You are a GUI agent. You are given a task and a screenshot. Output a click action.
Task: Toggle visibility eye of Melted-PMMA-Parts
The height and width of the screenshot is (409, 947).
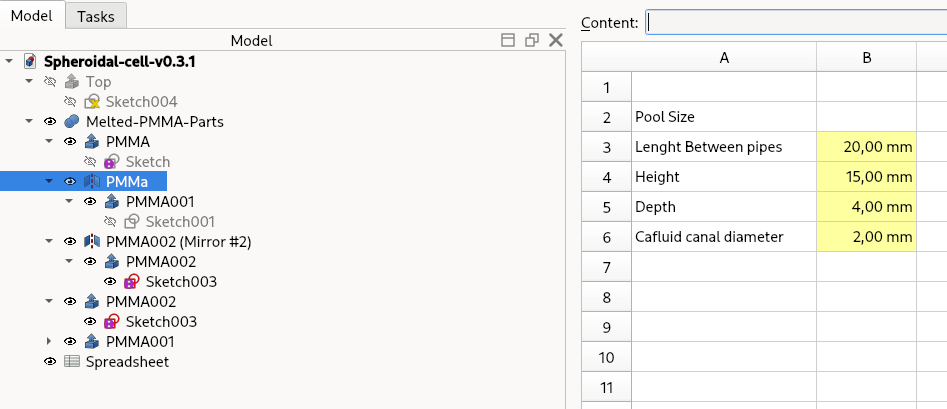tap(50, 121)
